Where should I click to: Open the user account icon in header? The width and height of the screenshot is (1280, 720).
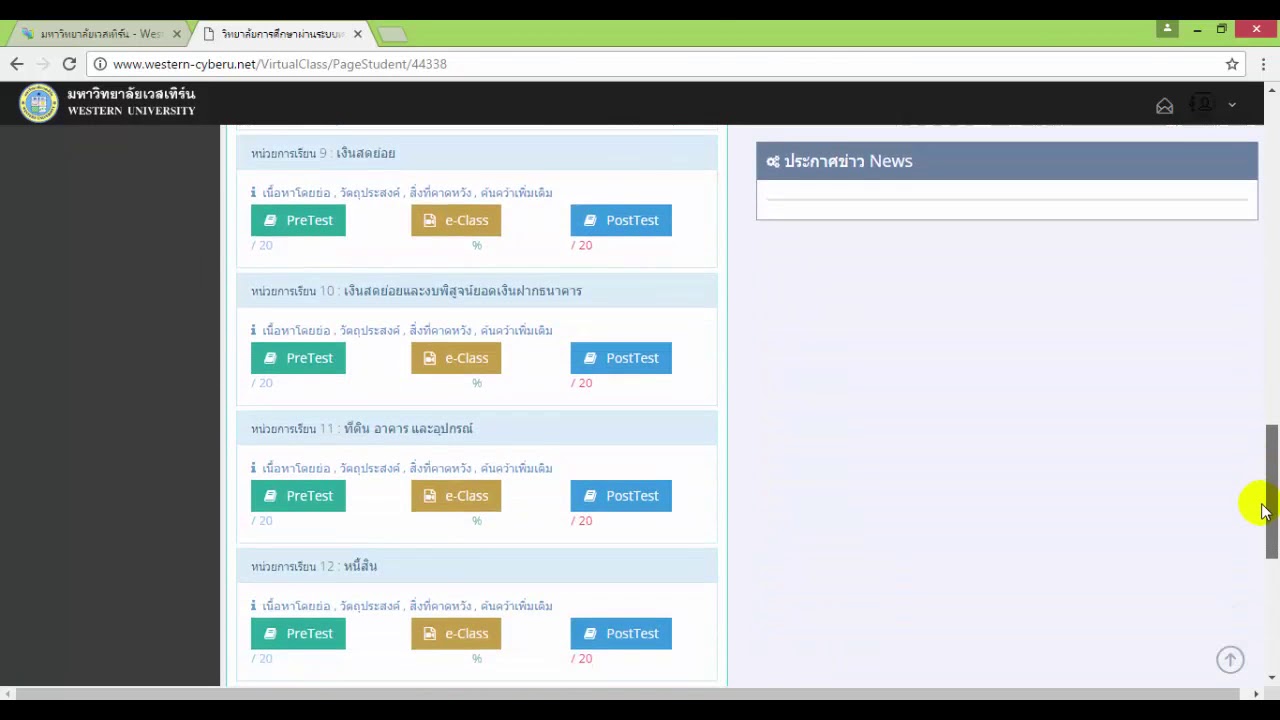coord(1202,104)
